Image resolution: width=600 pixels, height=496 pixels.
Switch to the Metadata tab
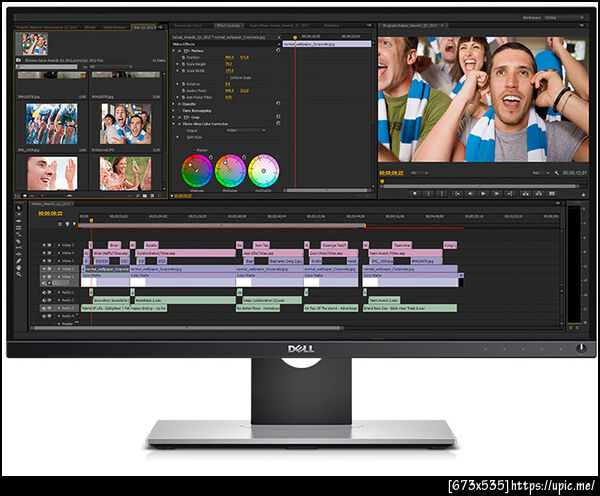coord(331,26)
